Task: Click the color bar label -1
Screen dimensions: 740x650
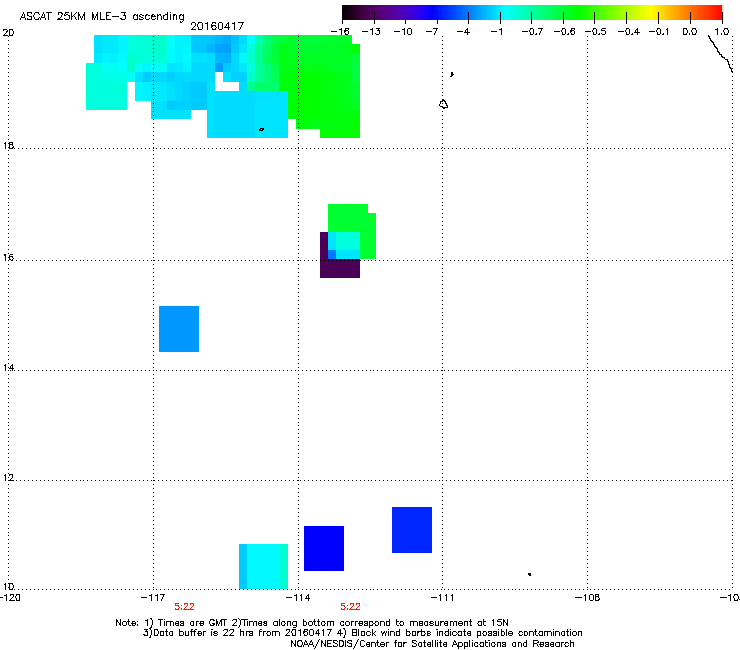Action: coord(496,32)
